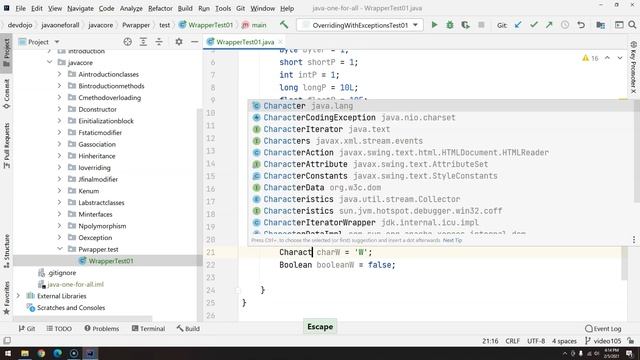Open run configuration dropdown

point(415,25)
